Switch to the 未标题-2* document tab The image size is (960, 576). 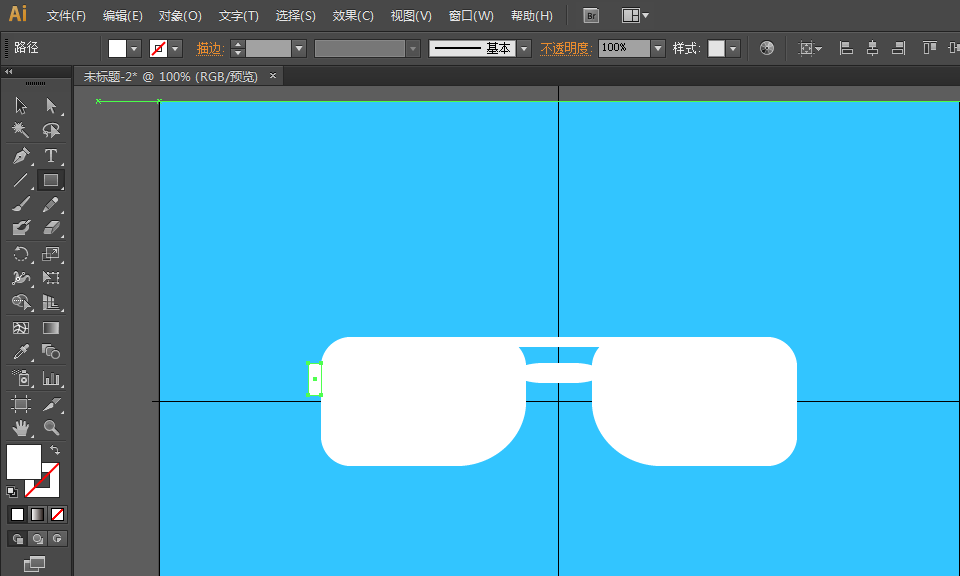coord(170,77)
